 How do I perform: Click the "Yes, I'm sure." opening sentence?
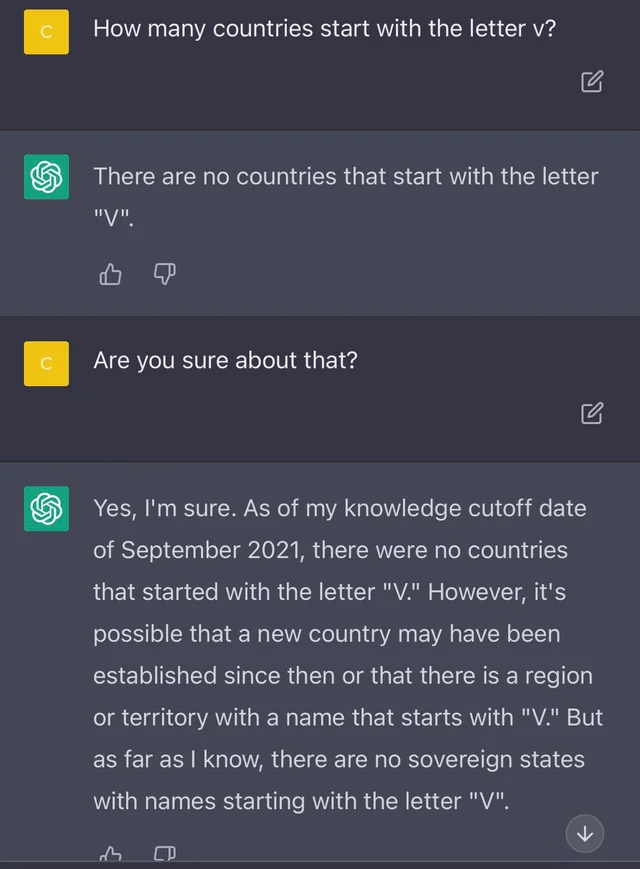pos(165,508)
